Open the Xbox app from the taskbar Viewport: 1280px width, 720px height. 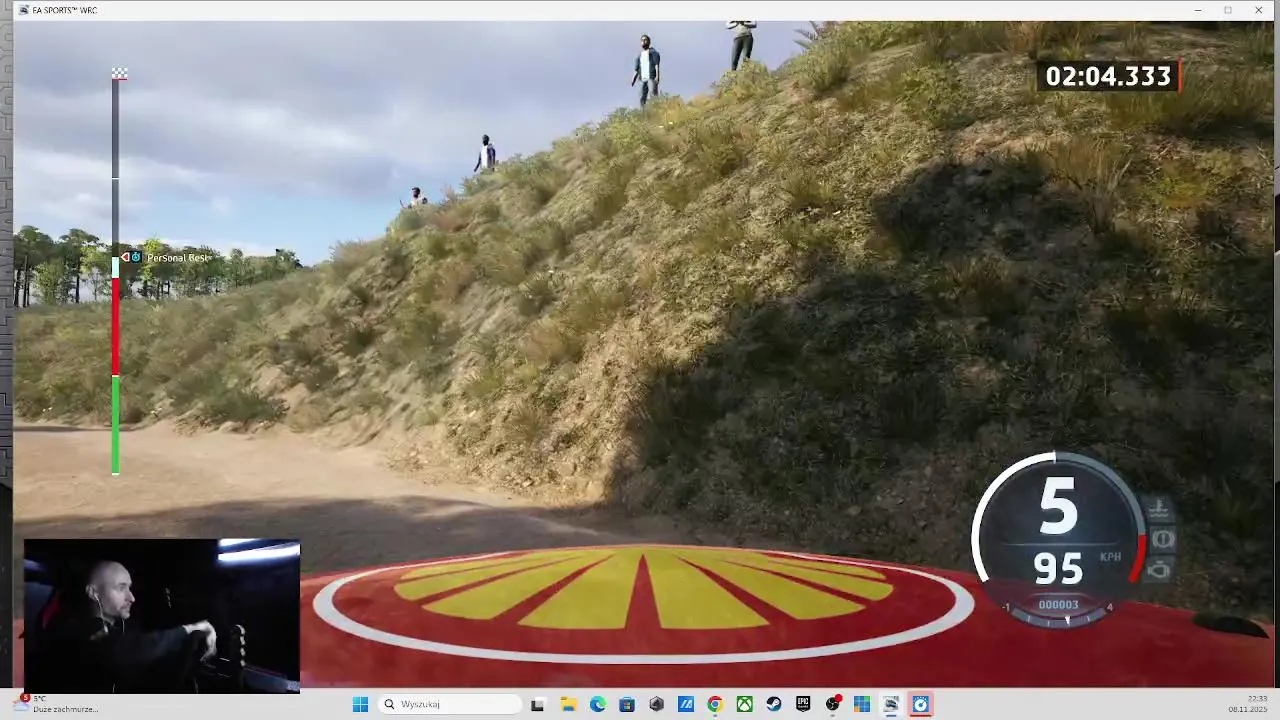pyautogui.click(x=745, y=704)
